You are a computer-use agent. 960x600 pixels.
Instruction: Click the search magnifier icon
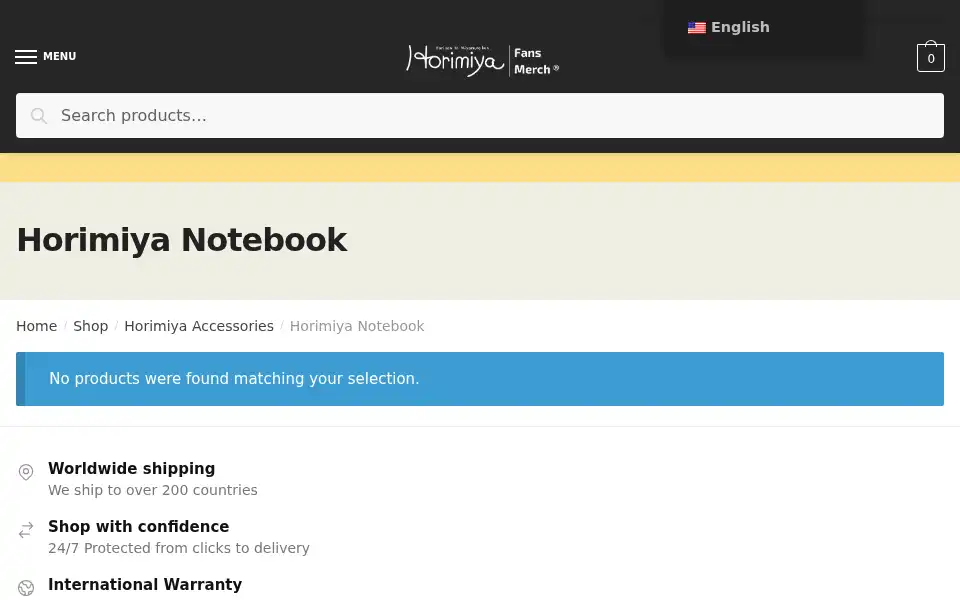click(39, 116)
